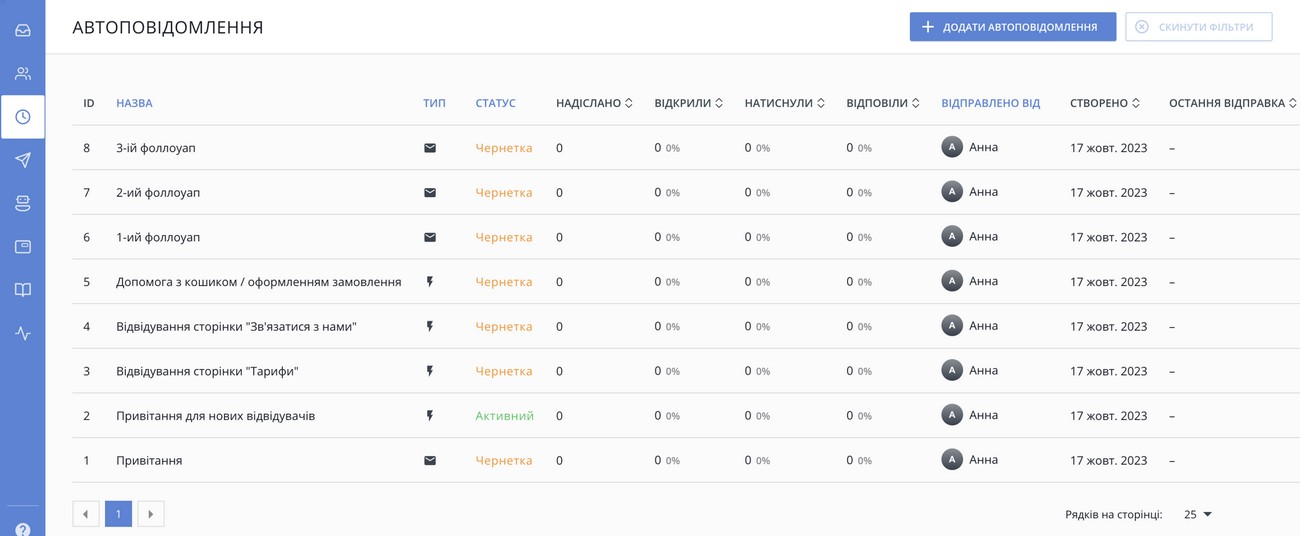The image size is (1300, 536).
Task: Click email type icon for 1-ий фоллоуап
Action: tap(430, 237)
